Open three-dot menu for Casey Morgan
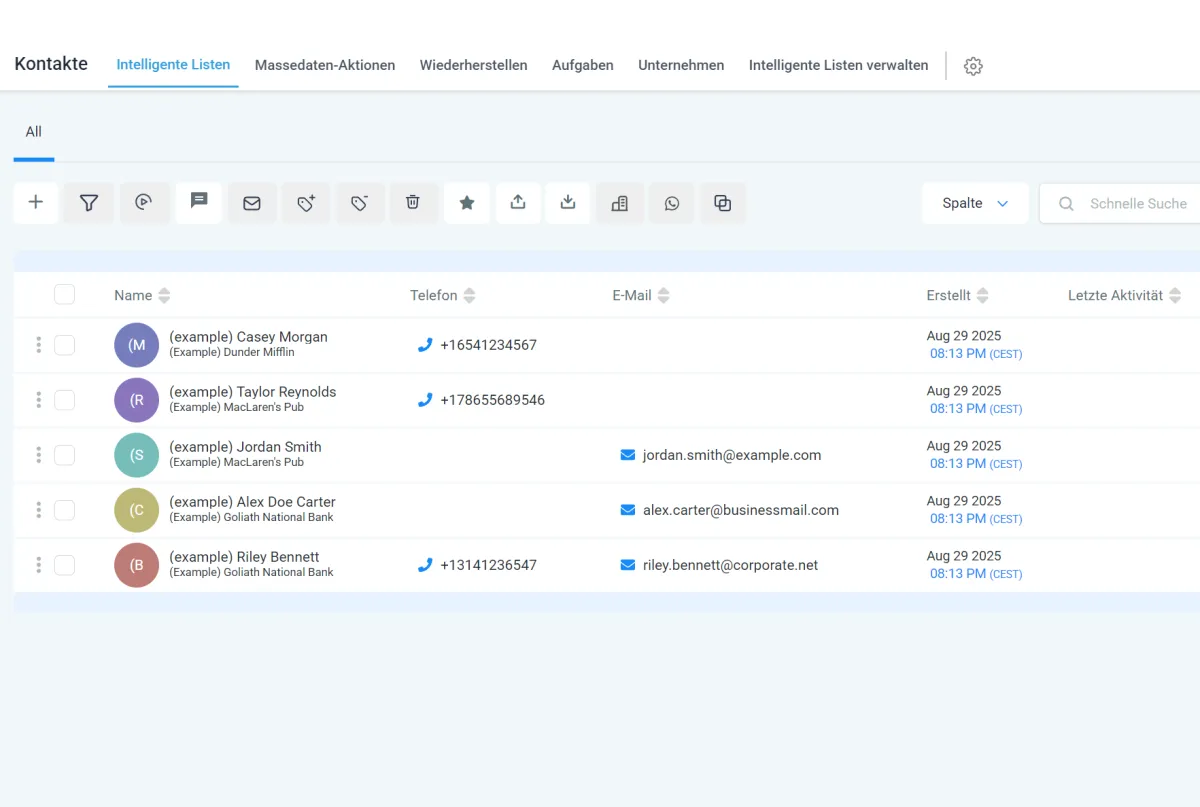This screenshot has width=1200, height=807. (39, 345)
